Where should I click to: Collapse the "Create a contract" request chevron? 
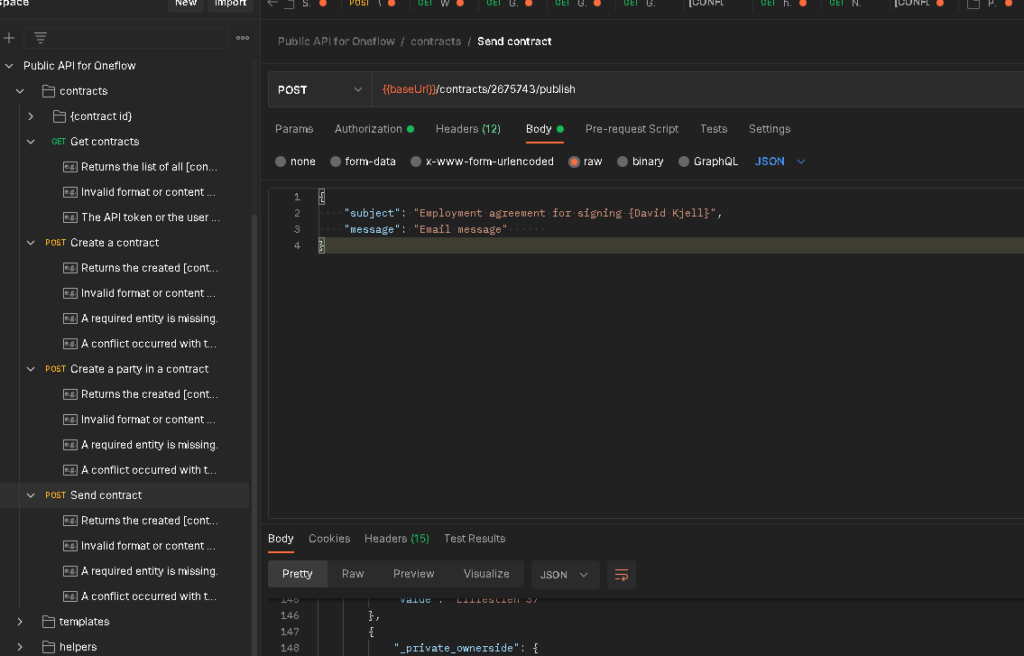coord(31,242)
